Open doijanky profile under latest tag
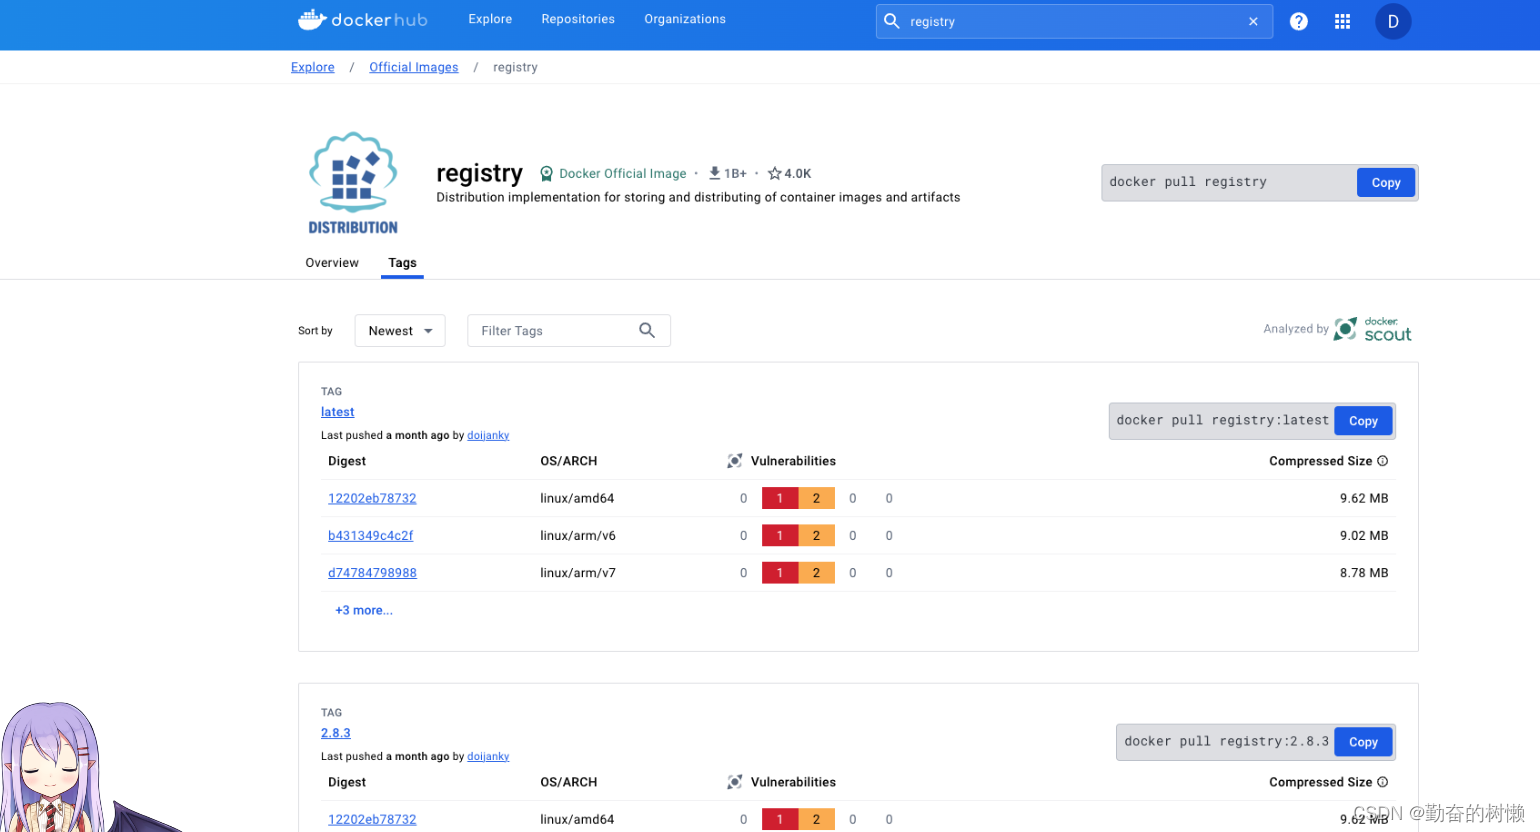The width and height of the screenshot is (1540, 832). click(x=488, y=435)
